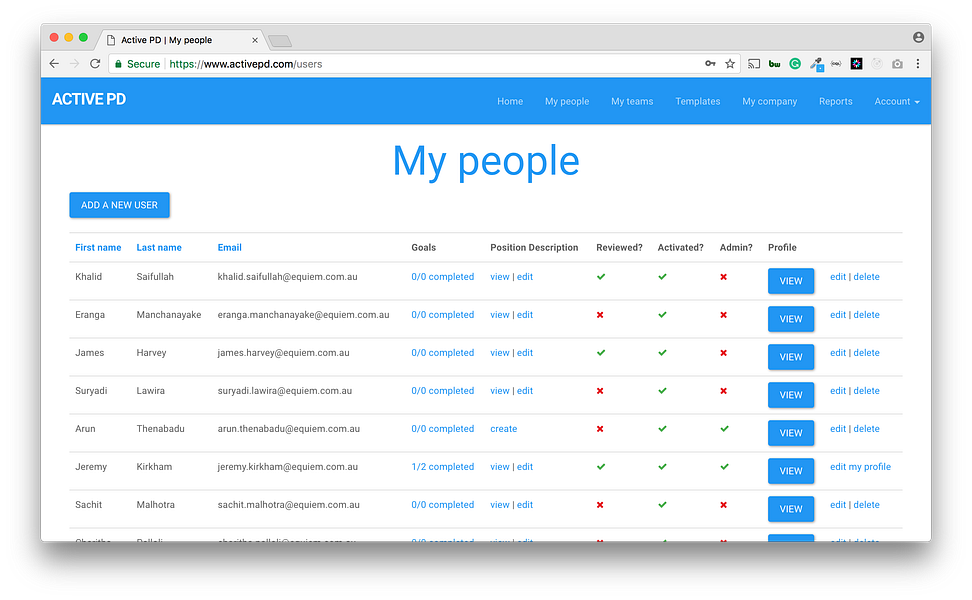Click edit my profile for Jeremy
Screen dimensions: 972x600
pyautogui.click(x=860, y=467)
